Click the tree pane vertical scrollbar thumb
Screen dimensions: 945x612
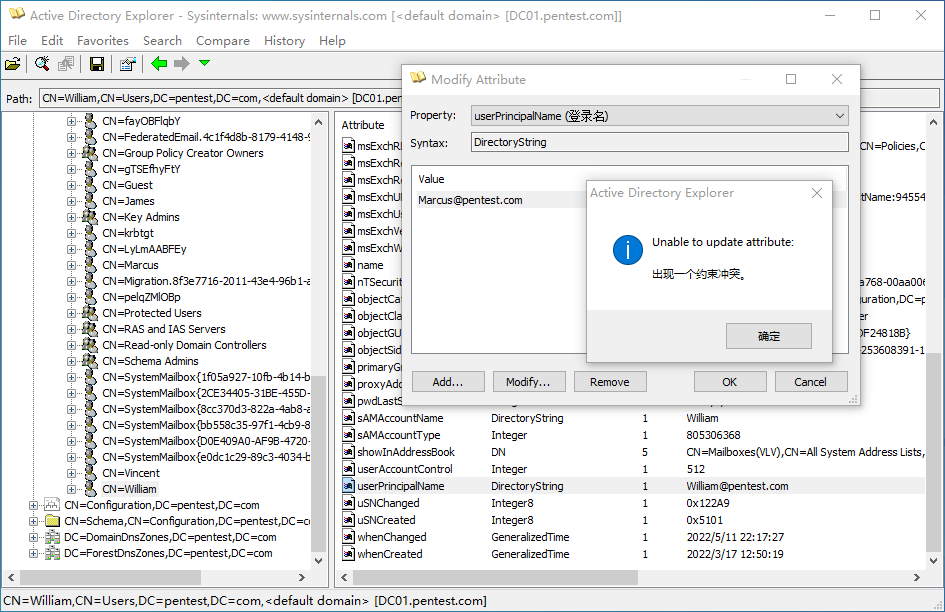(318, 463)
